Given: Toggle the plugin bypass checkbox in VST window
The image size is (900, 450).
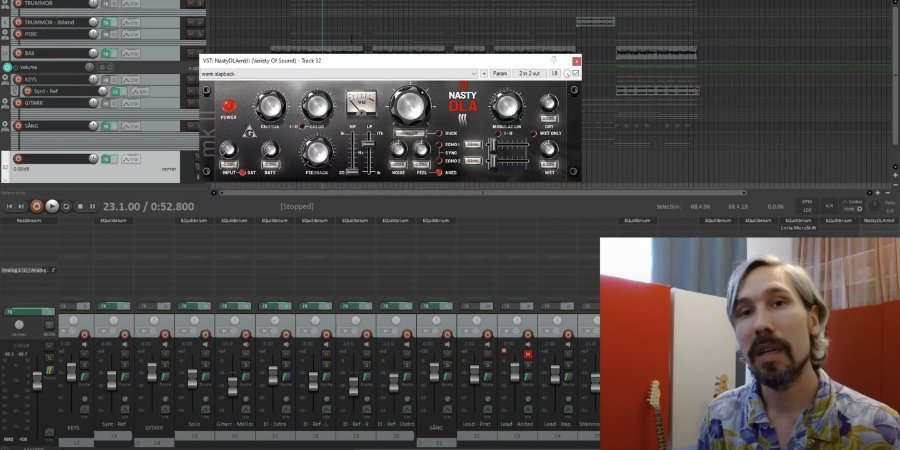Looking at the screenshot, I should [x=576, y=73].
